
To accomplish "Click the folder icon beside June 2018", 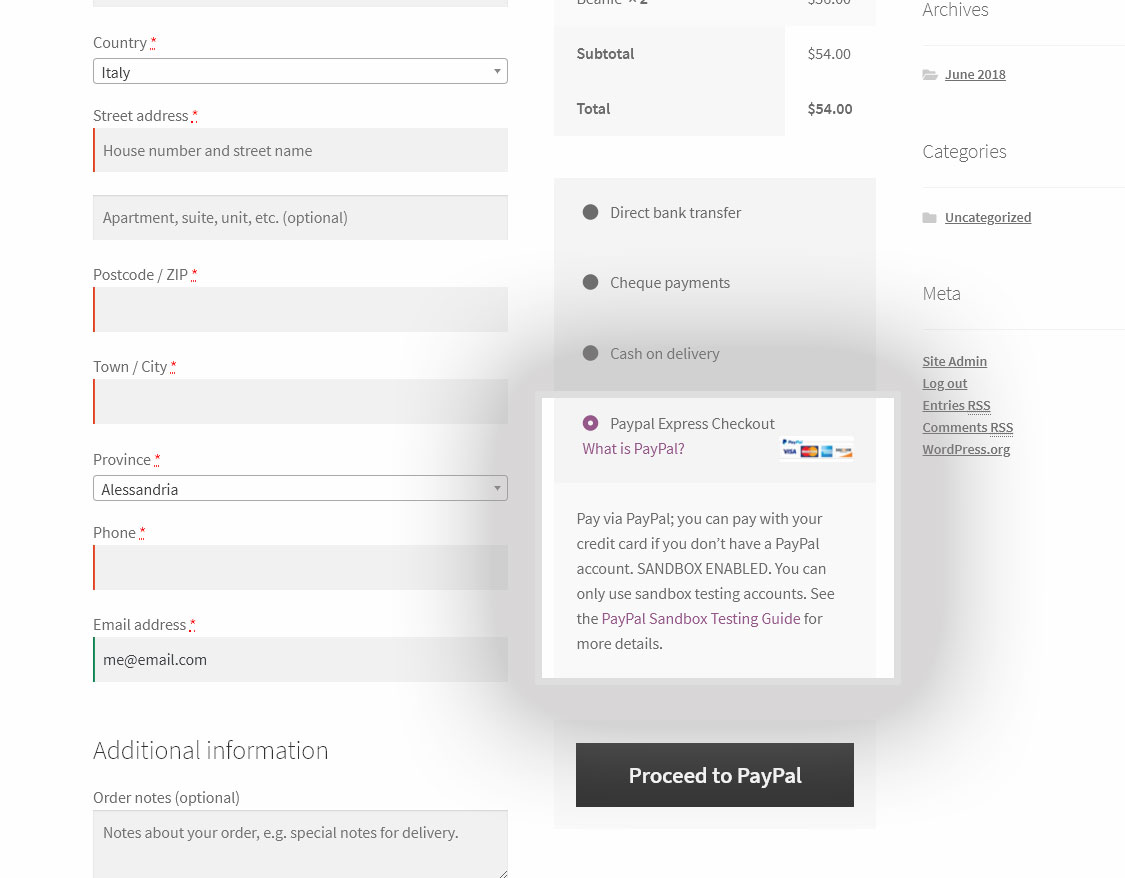I will coord(930,75).
